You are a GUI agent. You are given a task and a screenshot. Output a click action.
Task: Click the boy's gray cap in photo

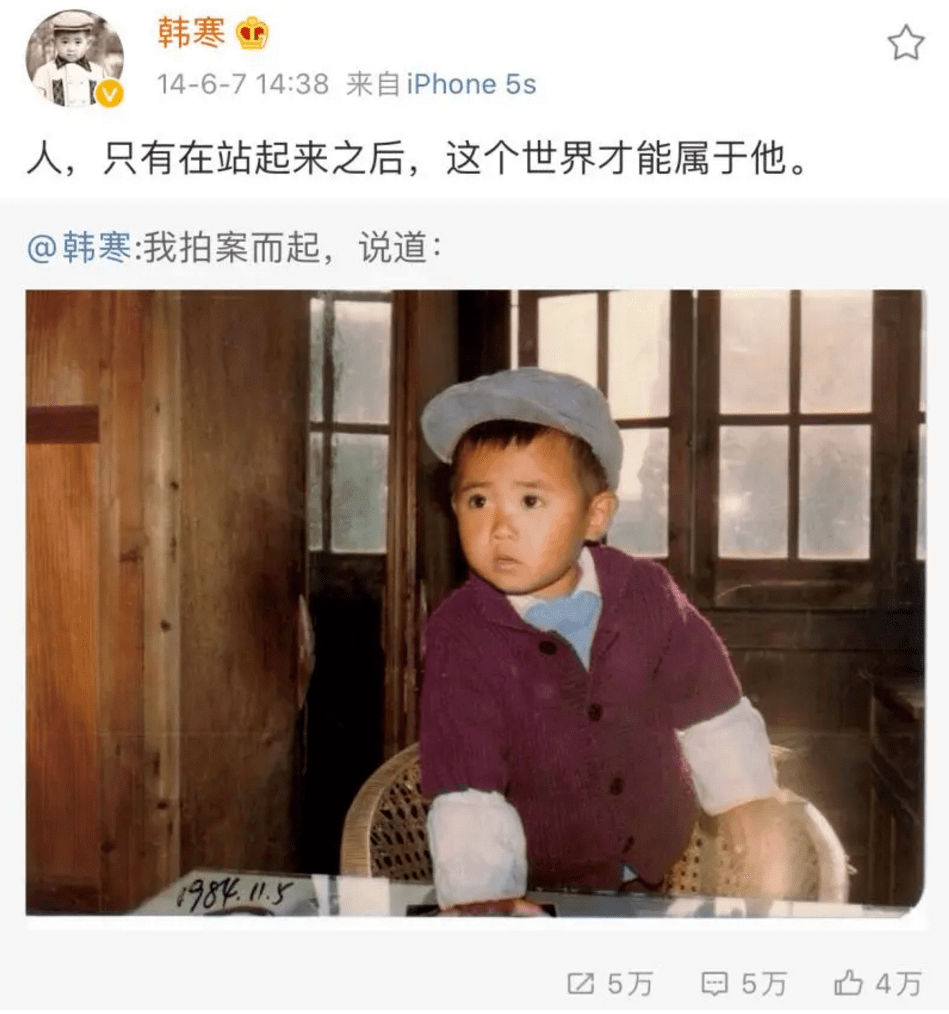[523, 417]
